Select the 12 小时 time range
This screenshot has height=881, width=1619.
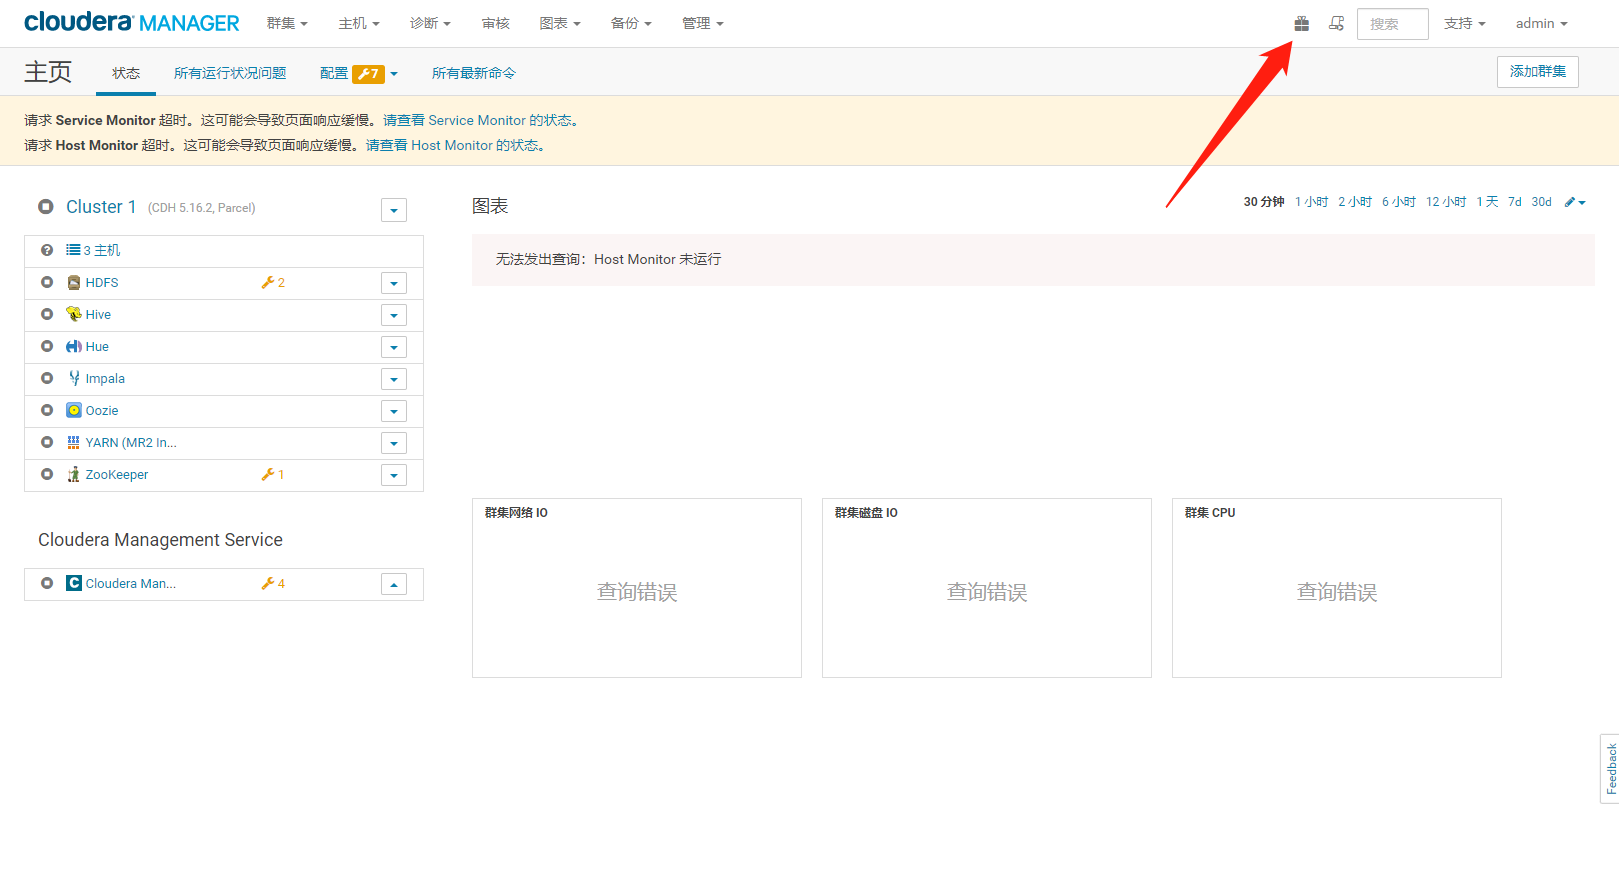pyautogui.click(x=1446, y=202)
